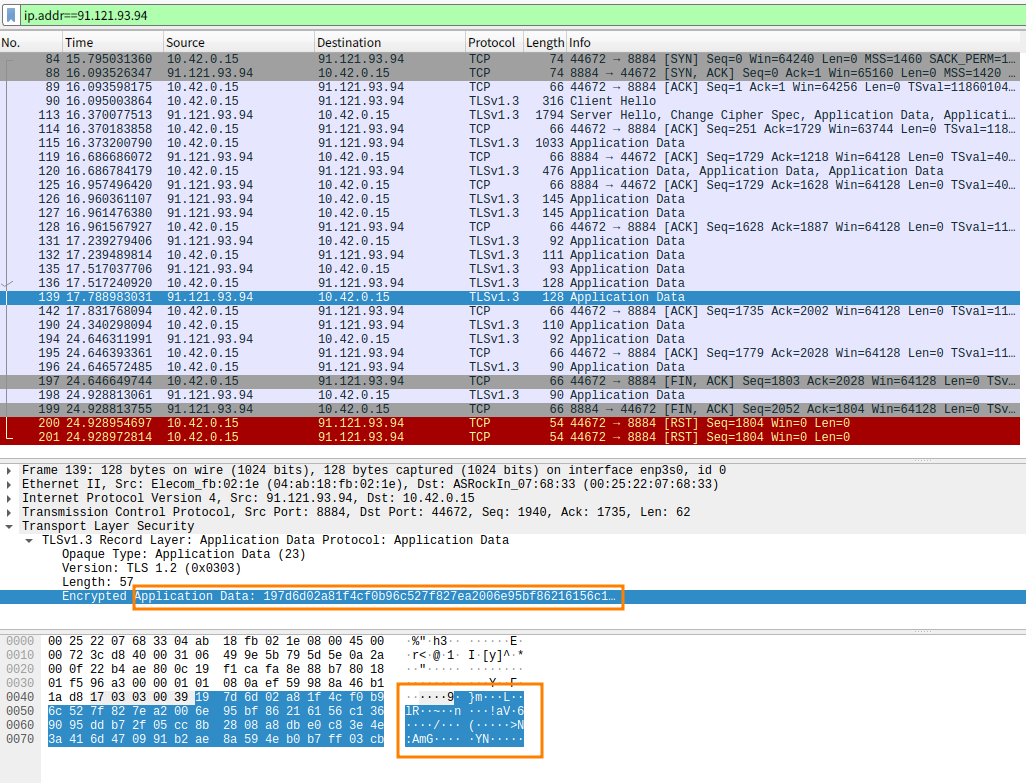Collapse the TLSv1.3 Record Layer
Screen dimensions: 1026x783
click(x=26, y=540)
